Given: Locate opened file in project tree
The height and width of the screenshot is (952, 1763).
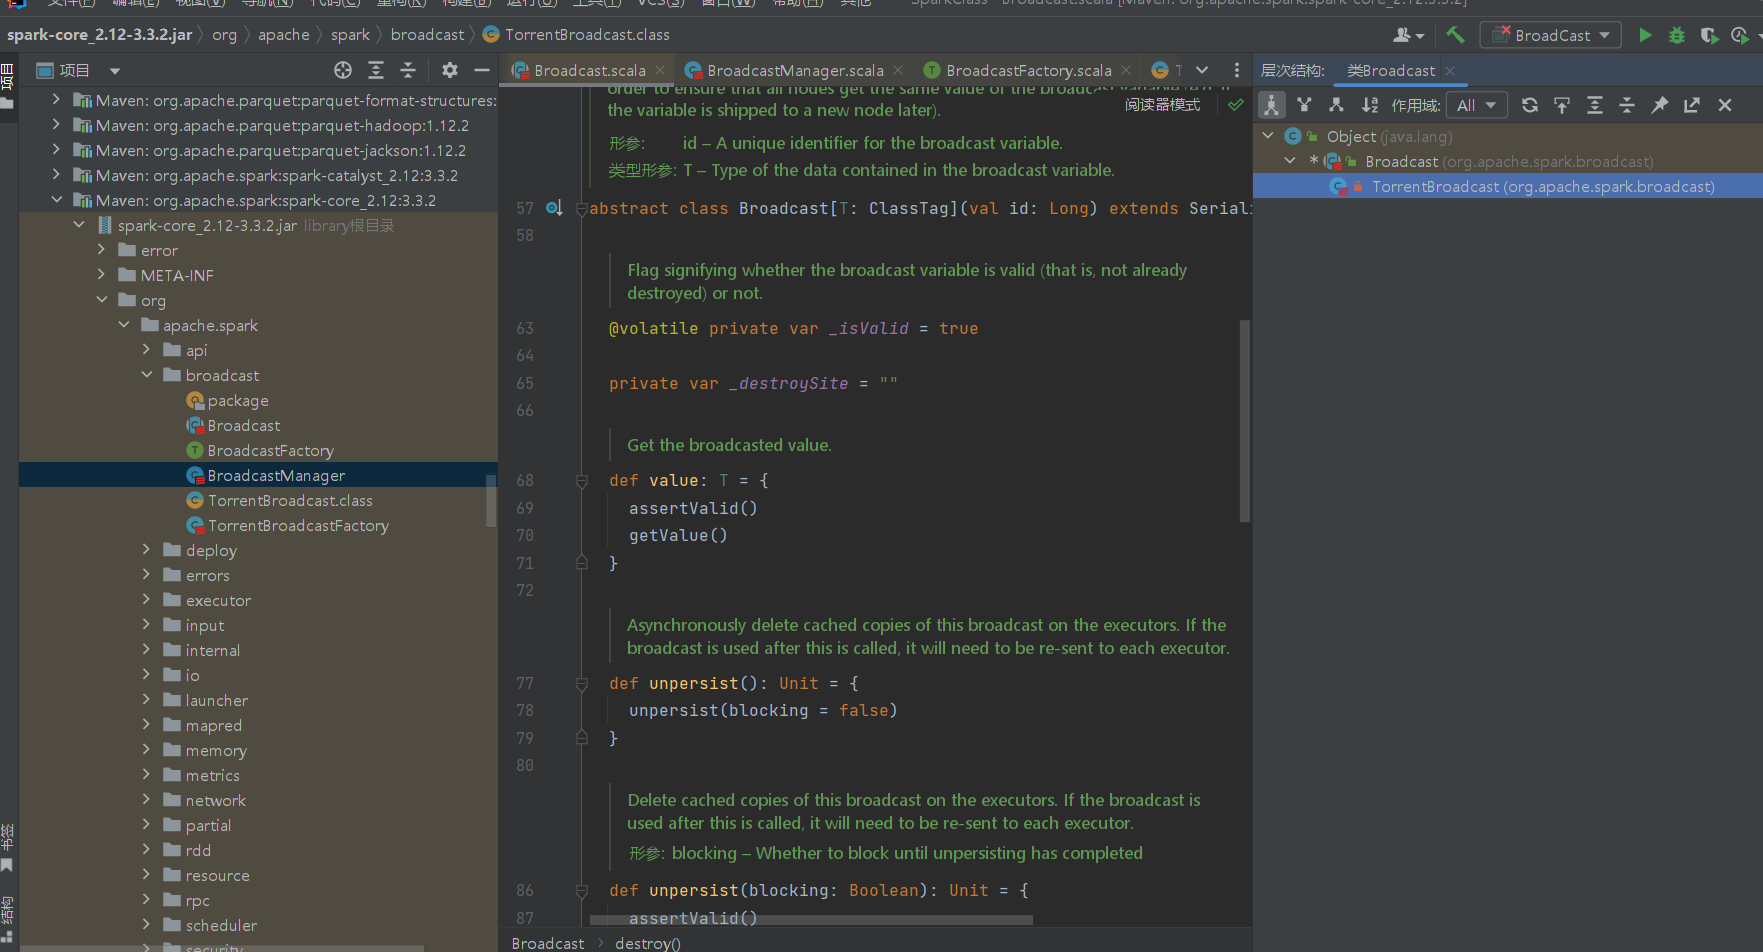Looking at the screenshot, I should tap(343, 70).
